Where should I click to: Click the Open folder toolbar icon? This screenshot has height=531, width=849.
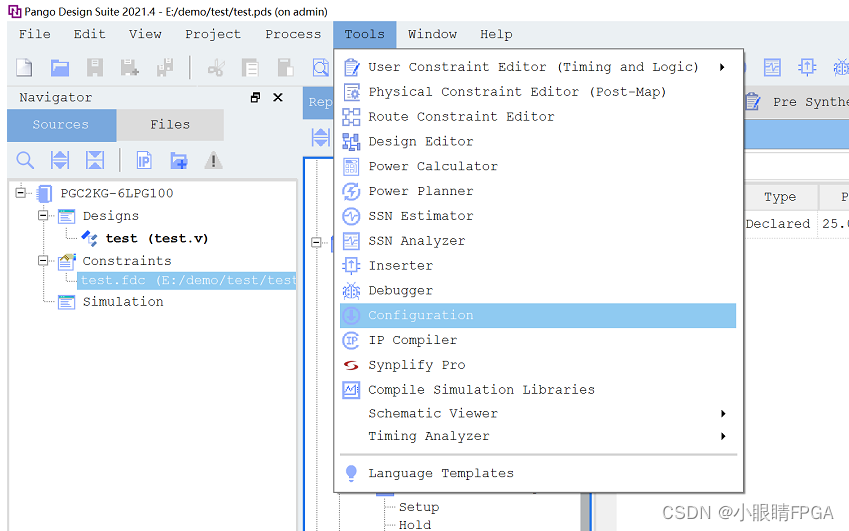click(x=60, y=68)
